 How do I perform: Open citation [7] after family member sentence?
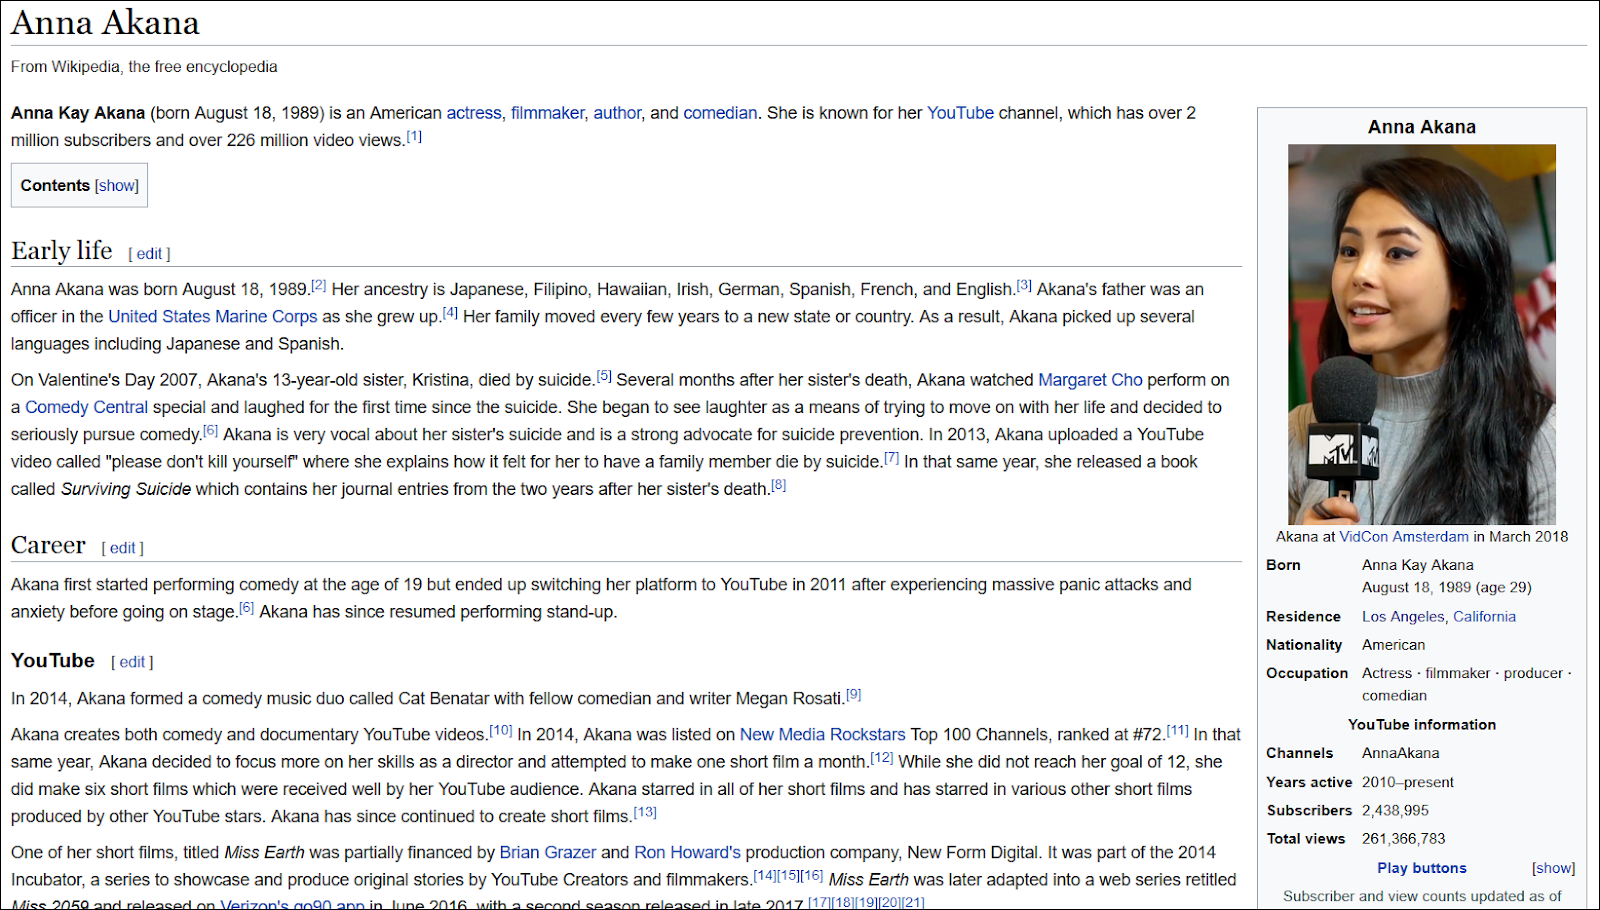(891, 458)
